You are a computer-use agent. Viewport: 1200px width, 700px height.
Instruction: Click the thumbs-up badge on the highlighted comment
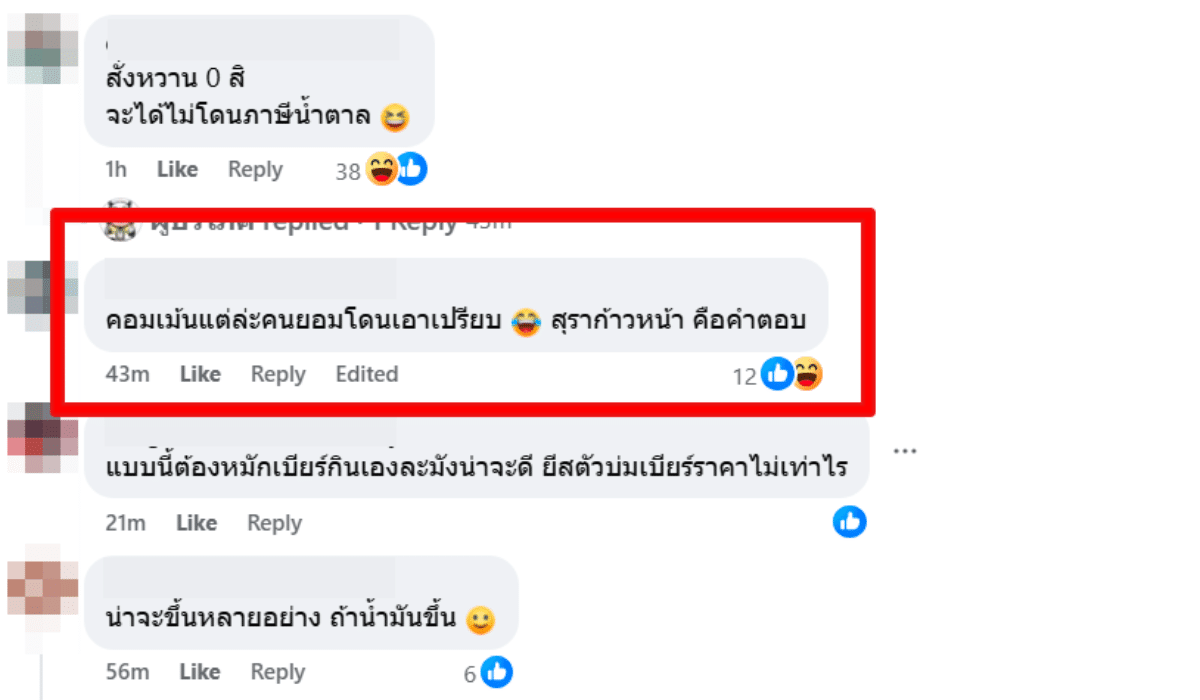click(776, 375)
